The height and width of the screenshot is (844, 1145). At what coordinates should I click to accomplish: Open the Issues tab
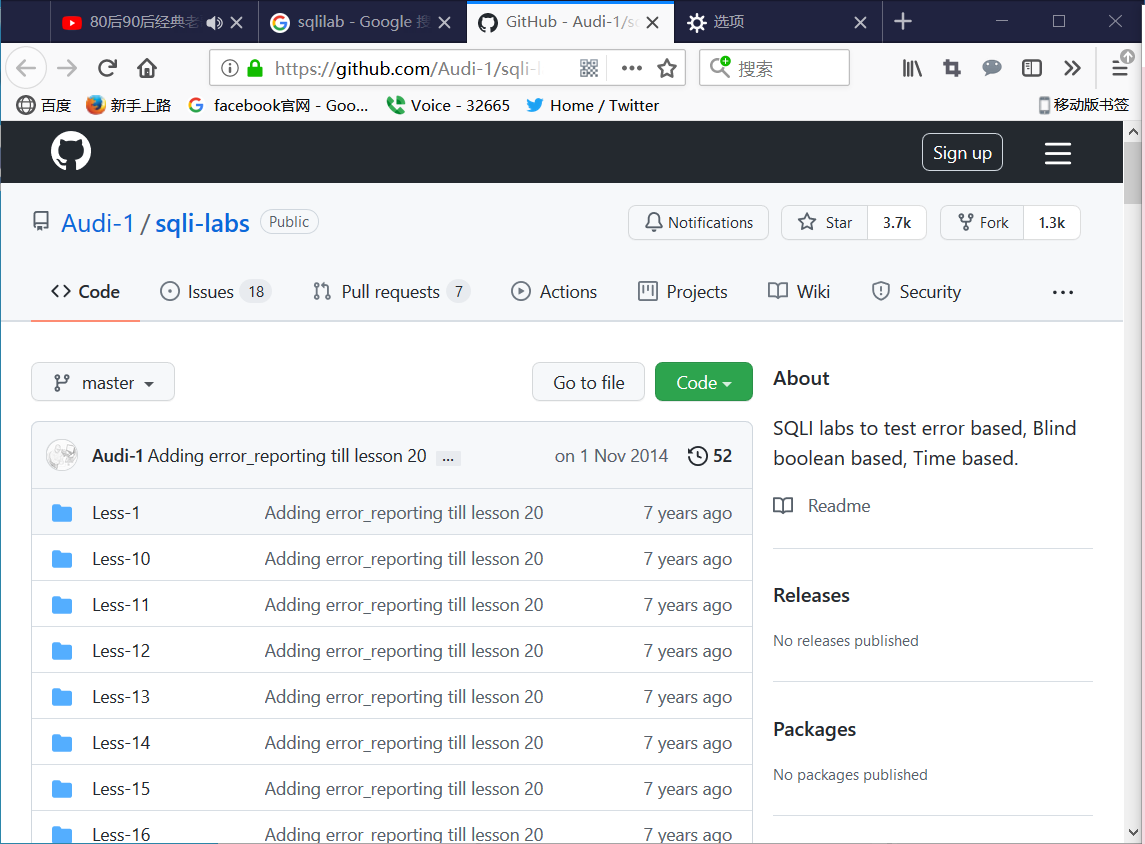[215, 292]
